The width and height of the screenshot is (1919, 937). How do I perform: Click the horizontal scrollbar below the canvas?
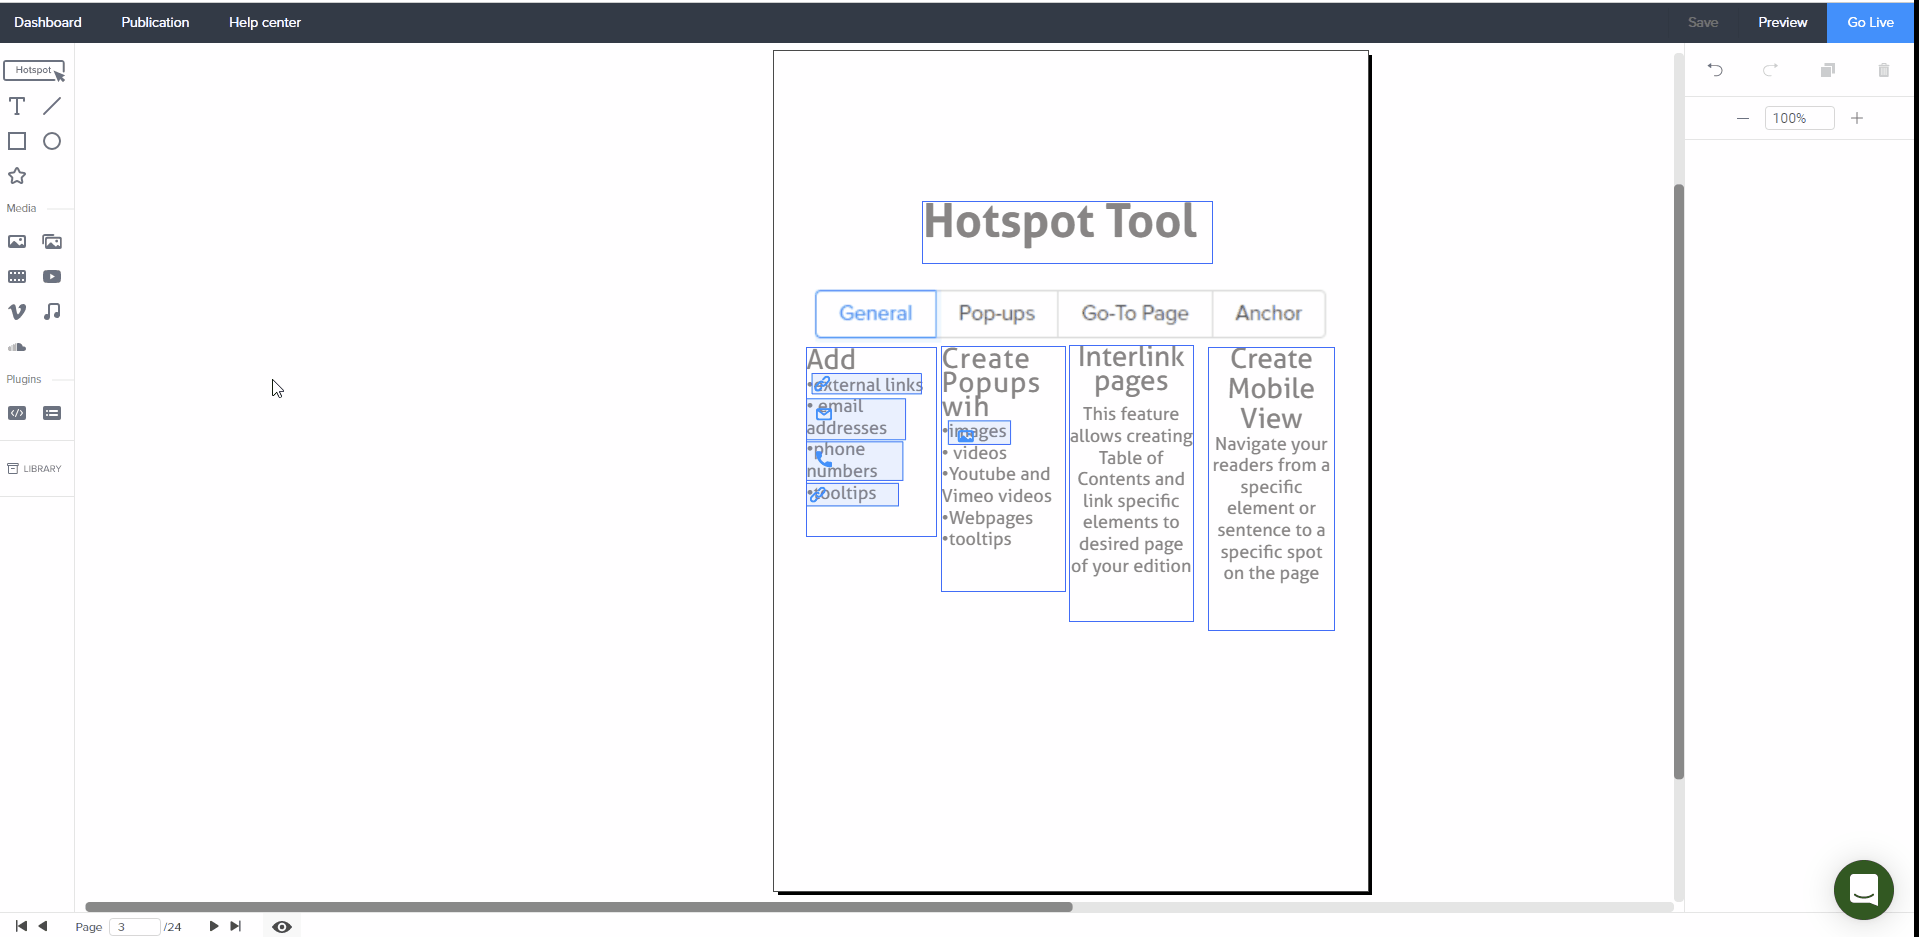click(578, 907)
